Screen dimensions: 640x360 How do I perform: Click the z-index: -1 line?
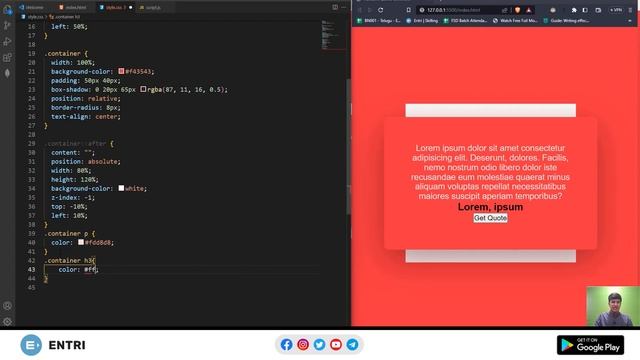click(73, 197)
